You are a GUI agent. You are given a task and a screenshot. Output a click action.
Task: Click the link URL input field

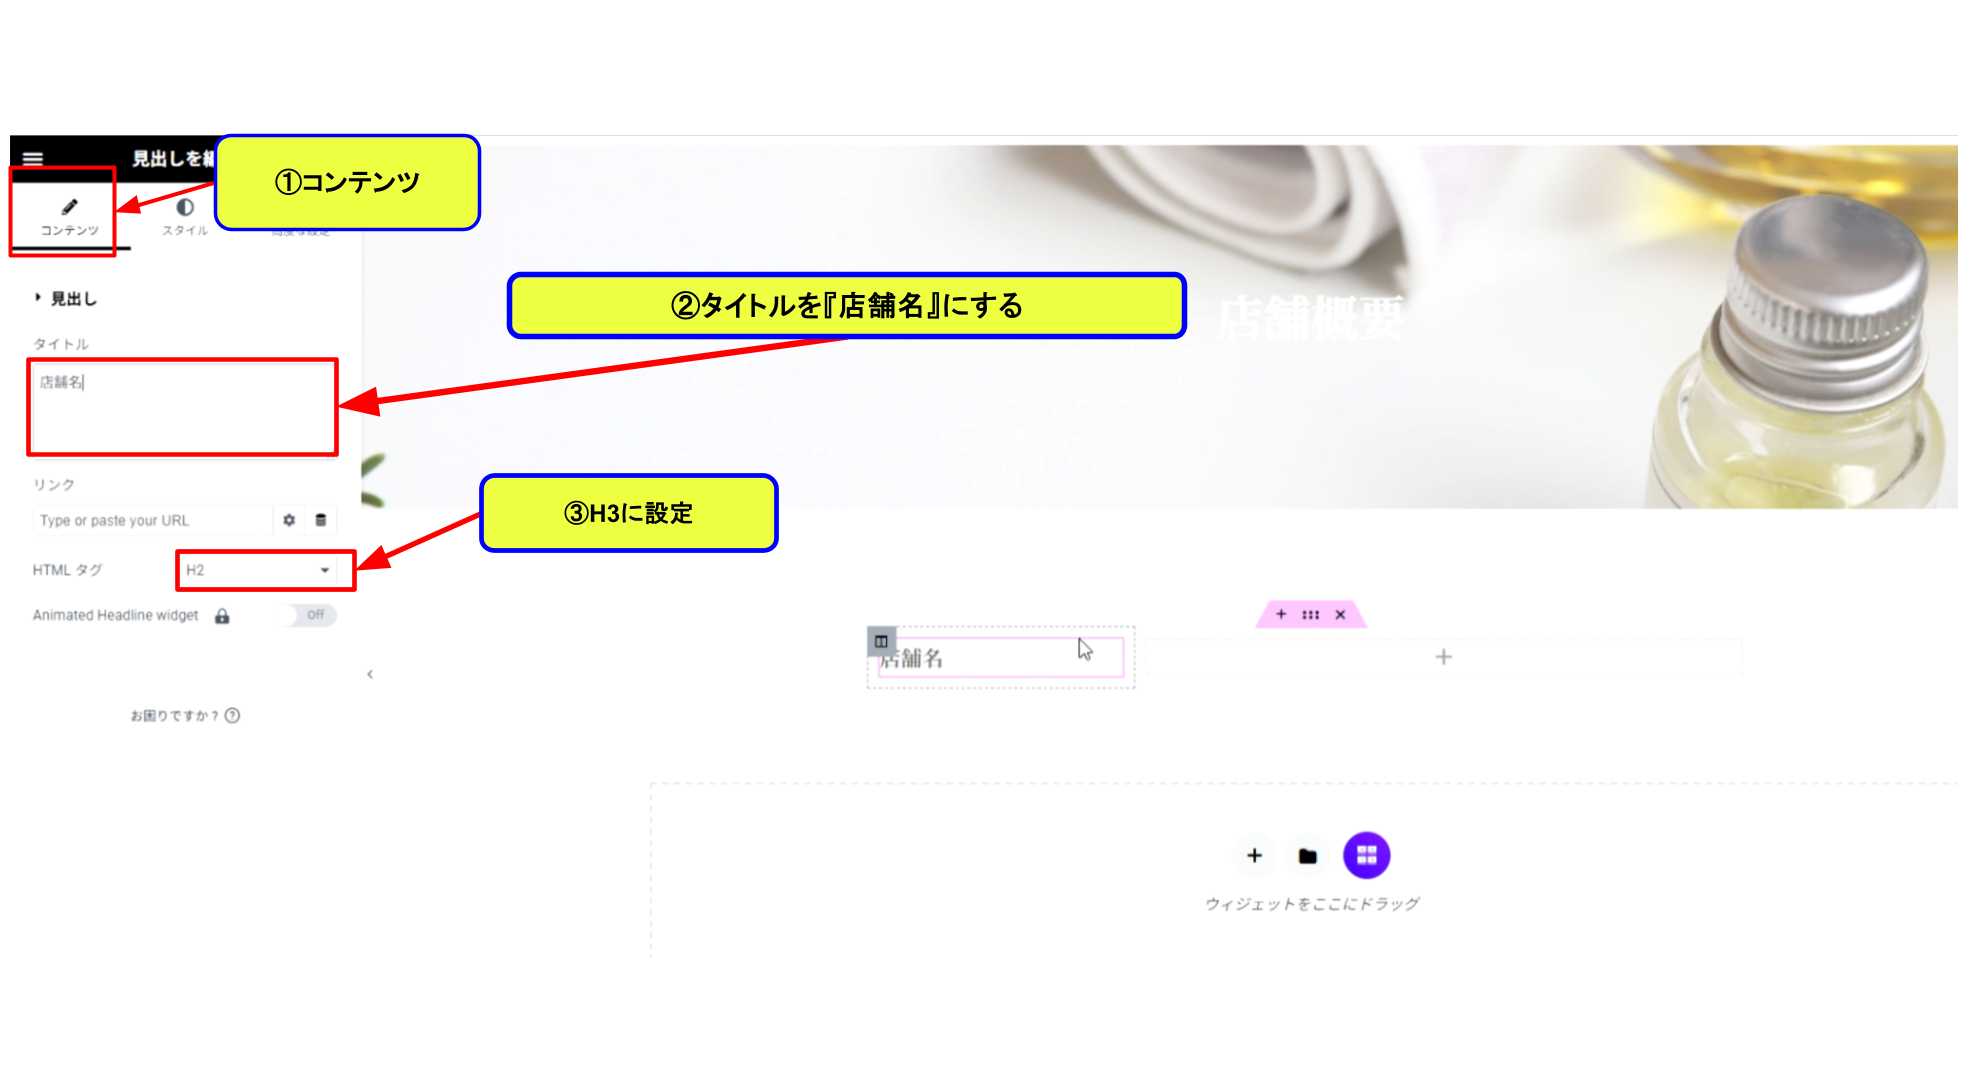(x=152, y=520)
